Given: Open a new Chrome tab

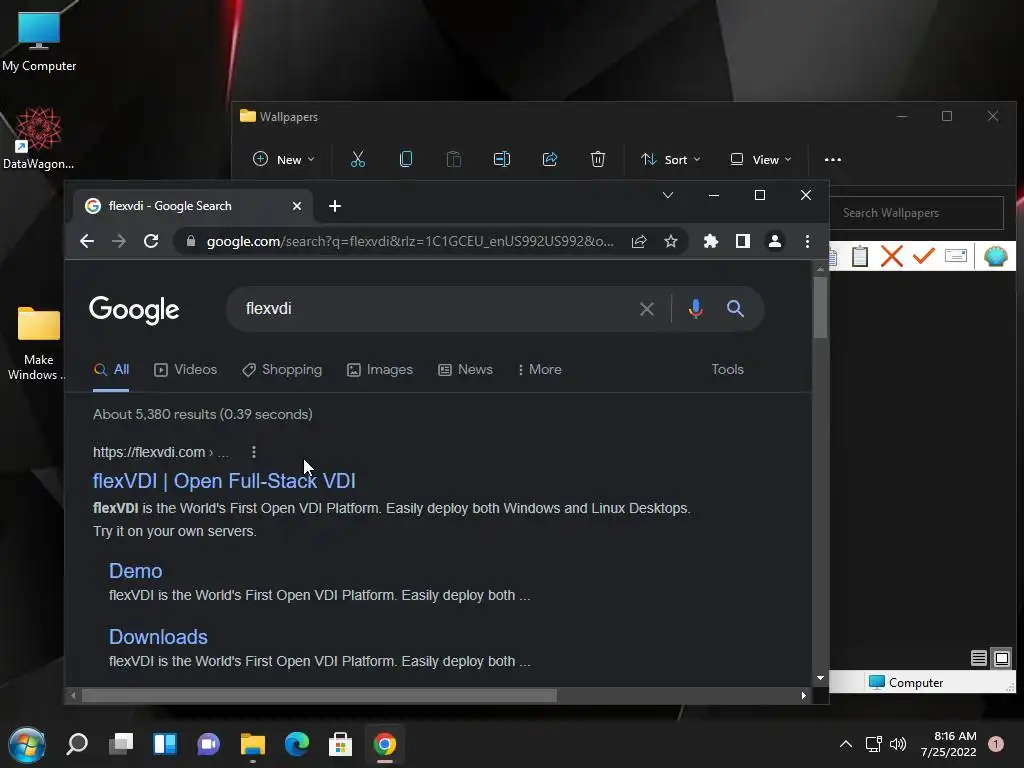Looking at the screenshot, I should 335,206.
